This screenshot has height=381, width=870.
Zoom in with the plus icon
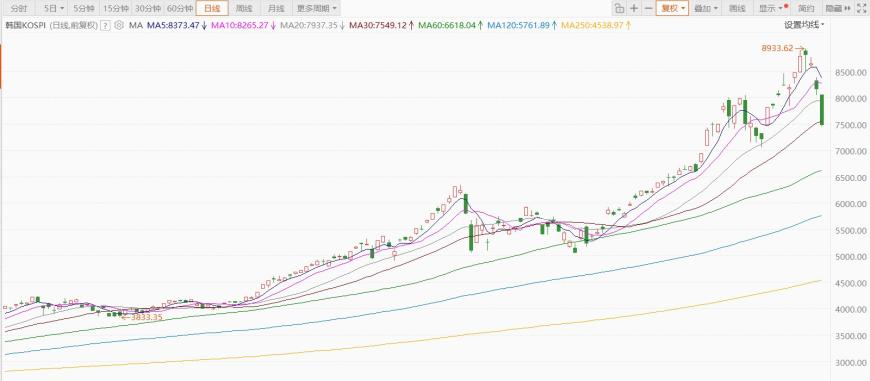tap(634, 8)
